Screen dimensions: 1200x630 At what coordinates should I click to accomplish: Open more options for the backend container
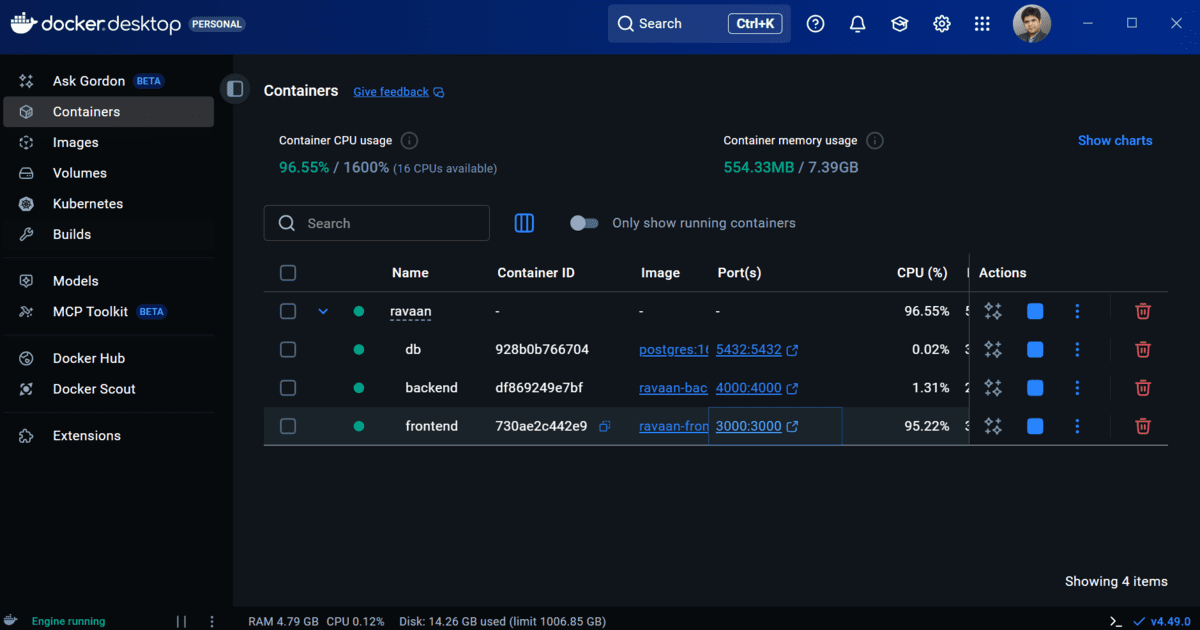tap(1077, 388)
